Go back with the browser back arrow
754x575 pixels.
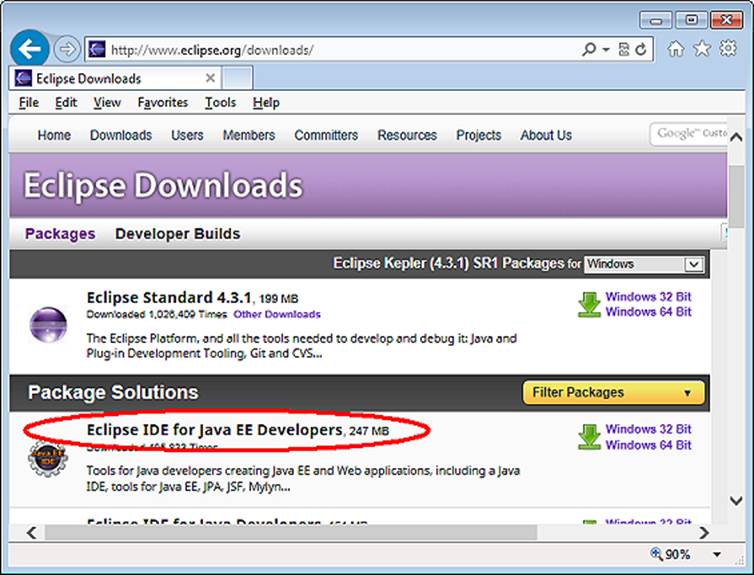(x=29, y=49)
